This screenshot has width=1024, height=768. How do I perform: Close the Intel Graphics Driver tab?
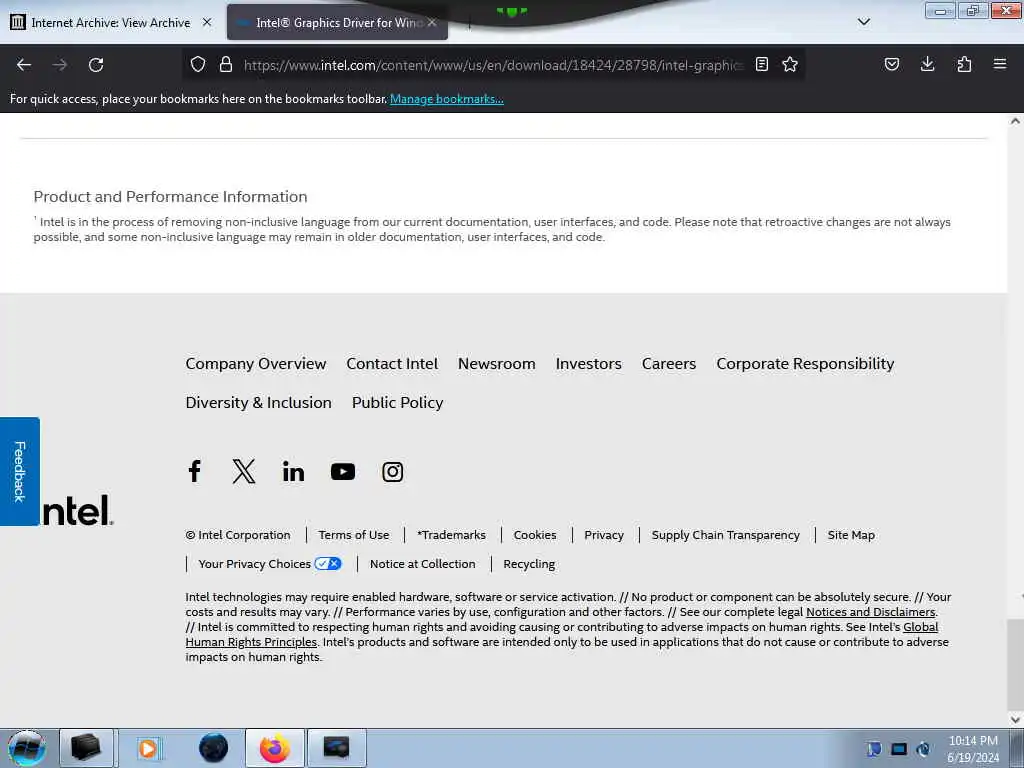point(432,22)
